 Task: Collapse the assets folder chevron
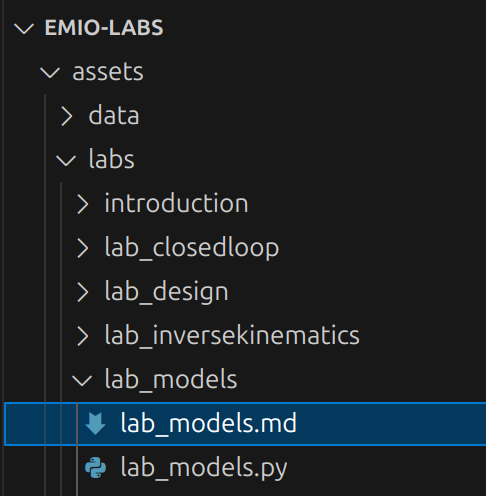pos(50,72)
